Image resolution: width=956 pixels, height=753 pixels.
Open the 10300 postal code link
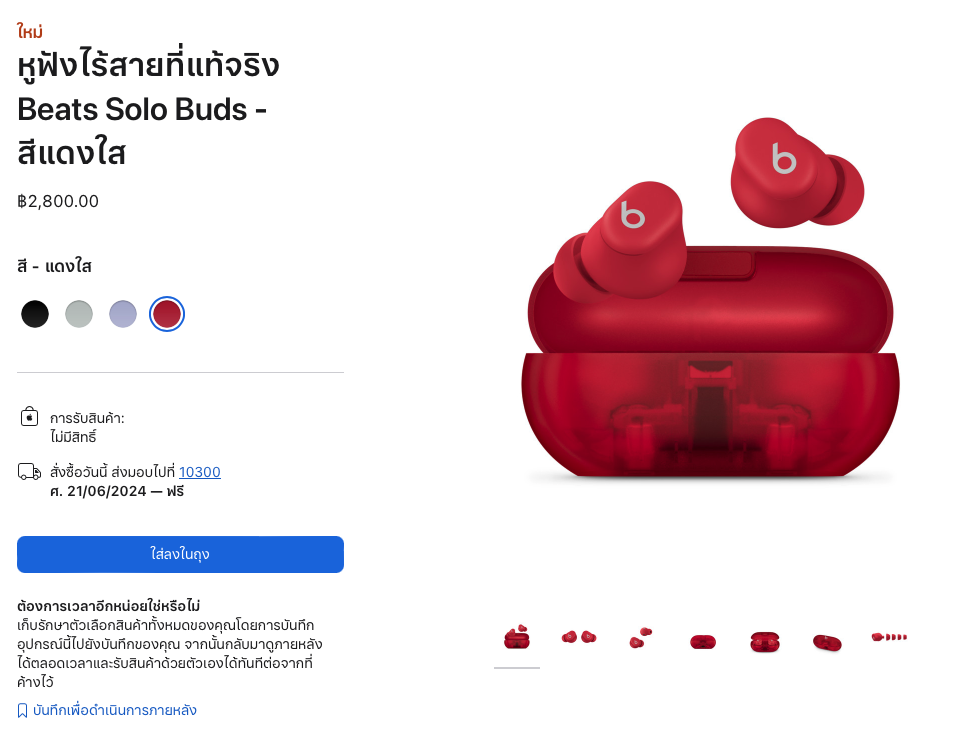click(199, 472)
